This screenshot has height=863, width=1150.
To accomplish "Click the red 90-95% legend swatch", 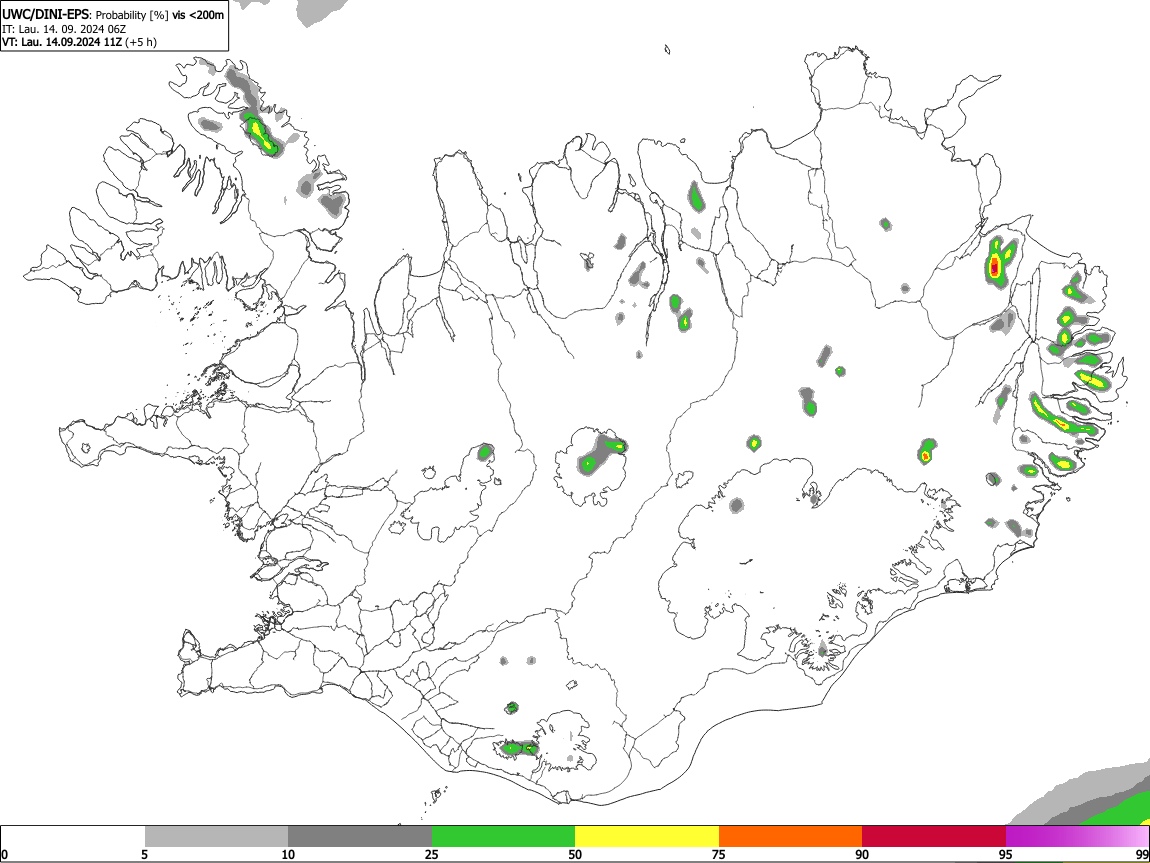I will 934,836.
